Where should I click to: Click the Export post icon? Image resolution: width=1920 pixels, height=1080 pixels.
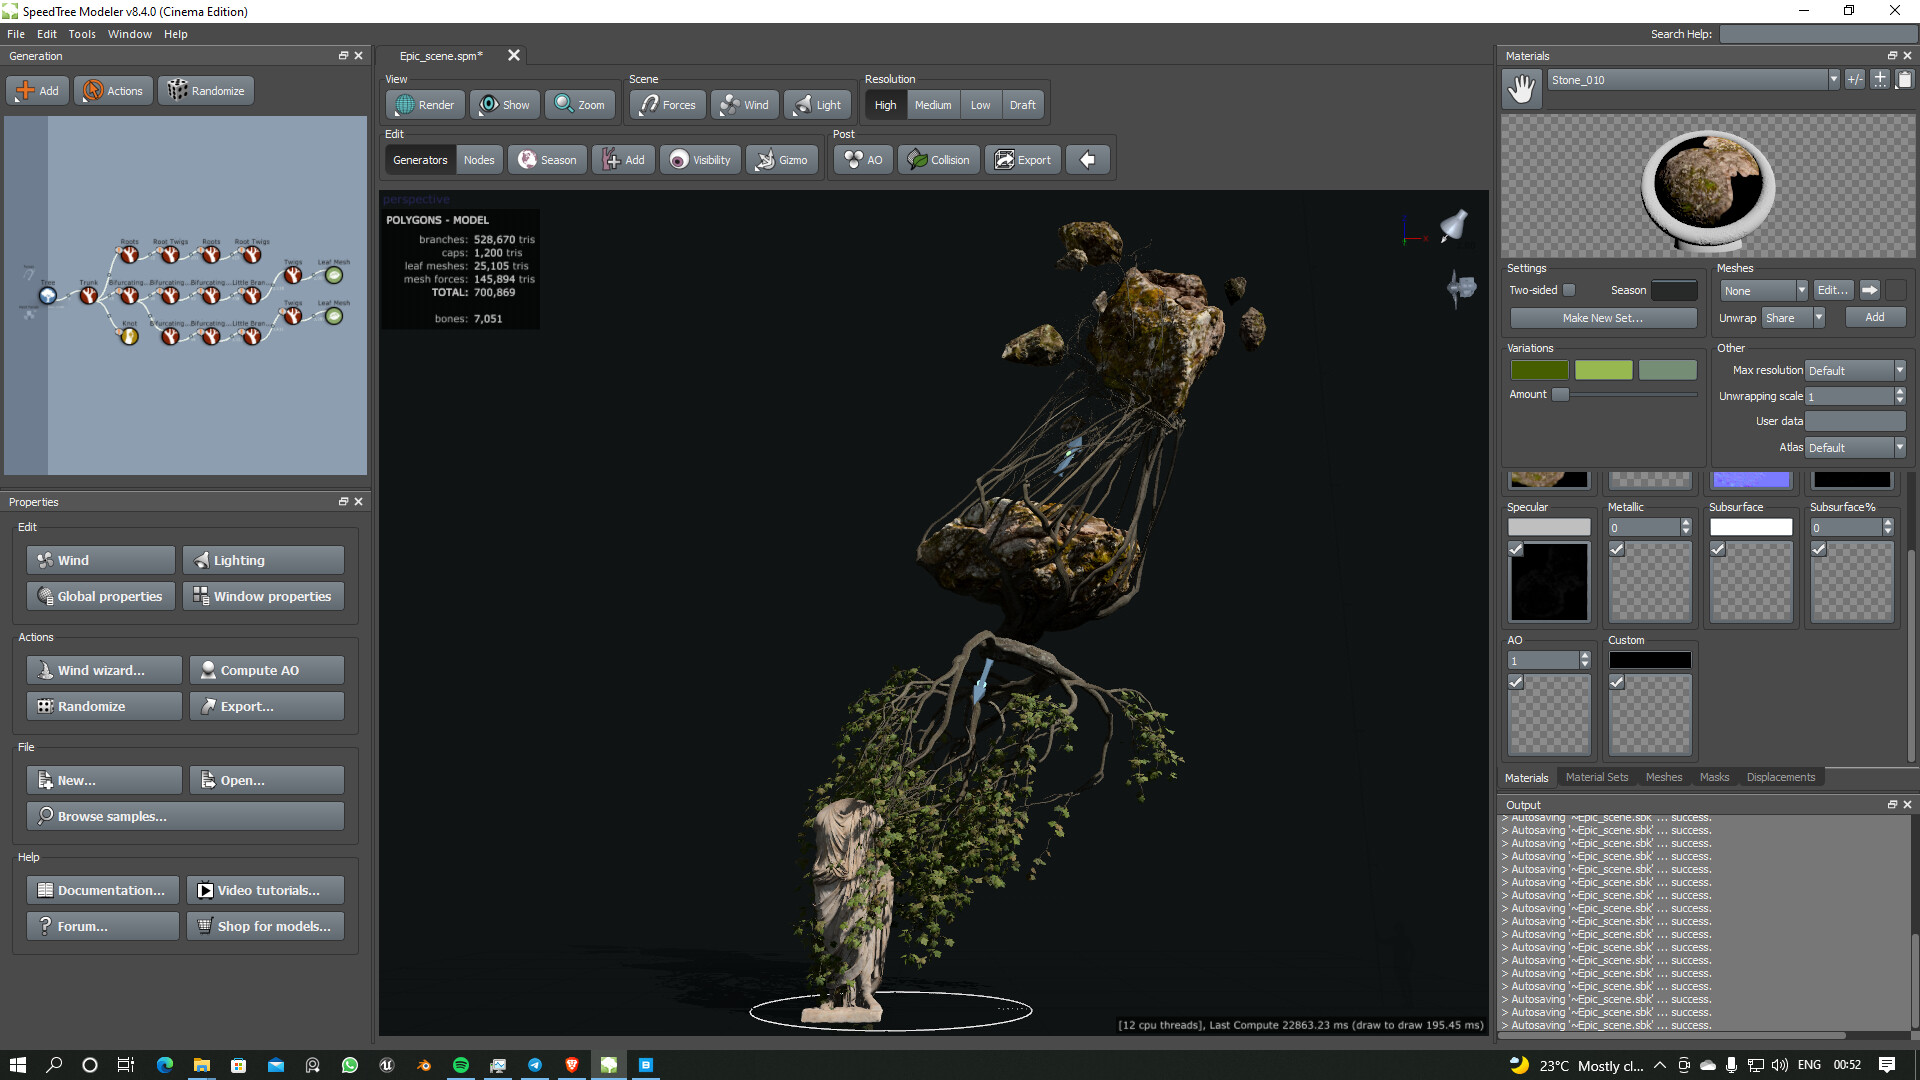[x=1022, y=159]
